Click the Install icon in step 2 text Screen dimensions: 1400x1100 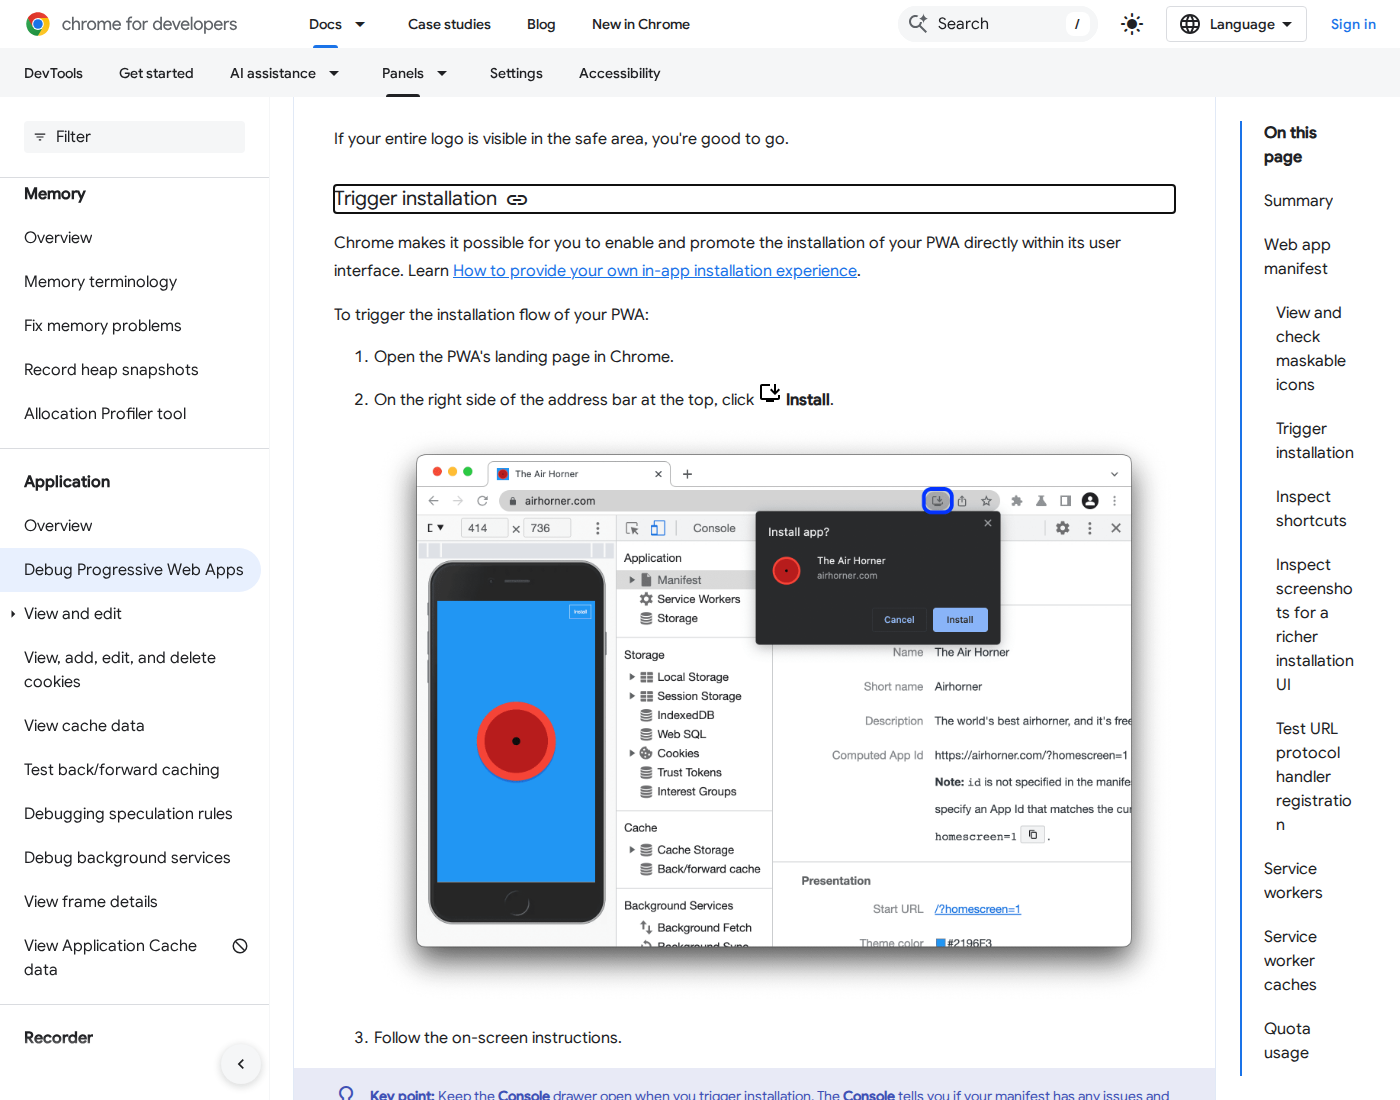click(x=770, y=394)
